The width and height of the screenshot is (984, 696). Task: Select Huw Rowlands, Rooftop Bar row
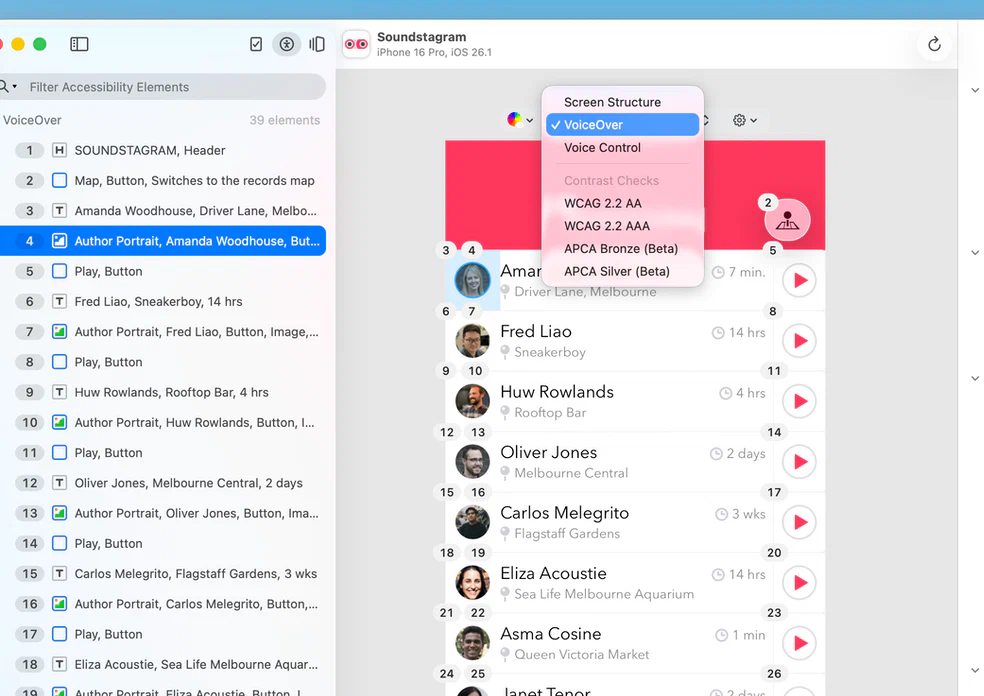click(163, 392)
